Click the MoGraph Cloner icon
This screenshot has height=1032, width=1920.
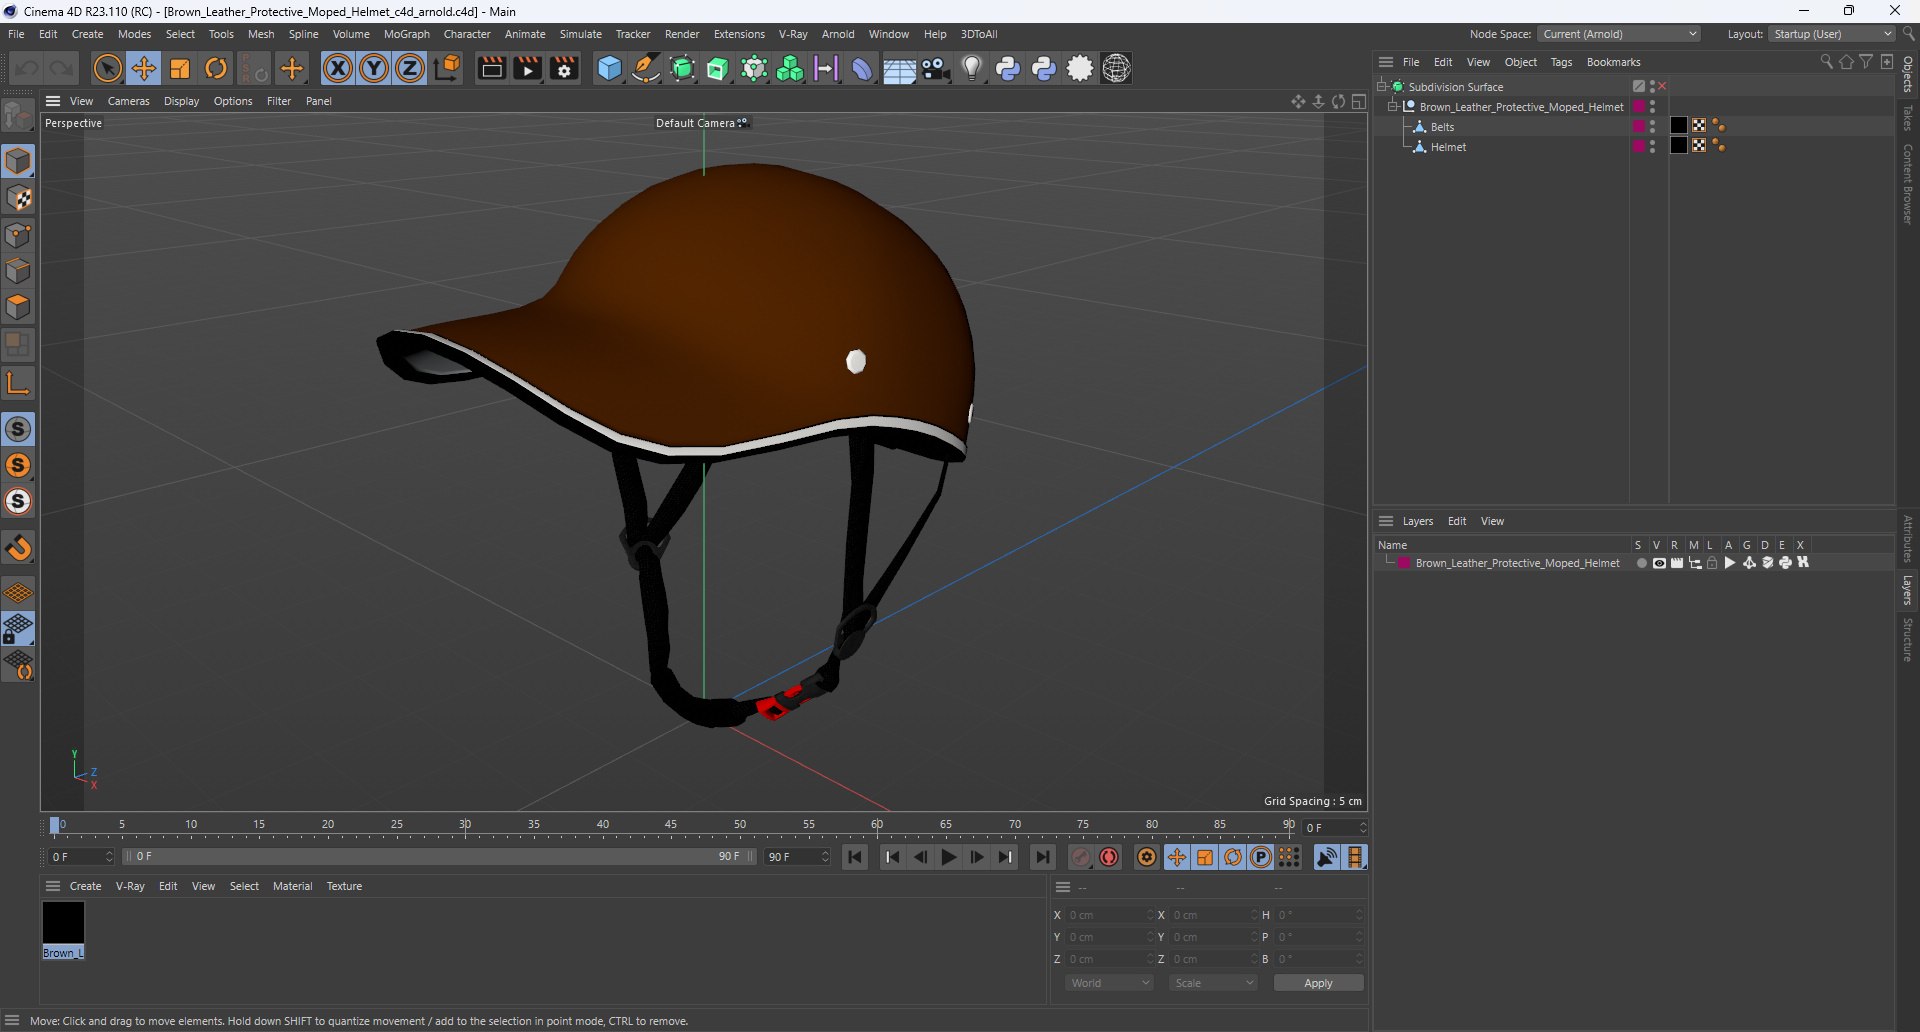pos(790,69)
